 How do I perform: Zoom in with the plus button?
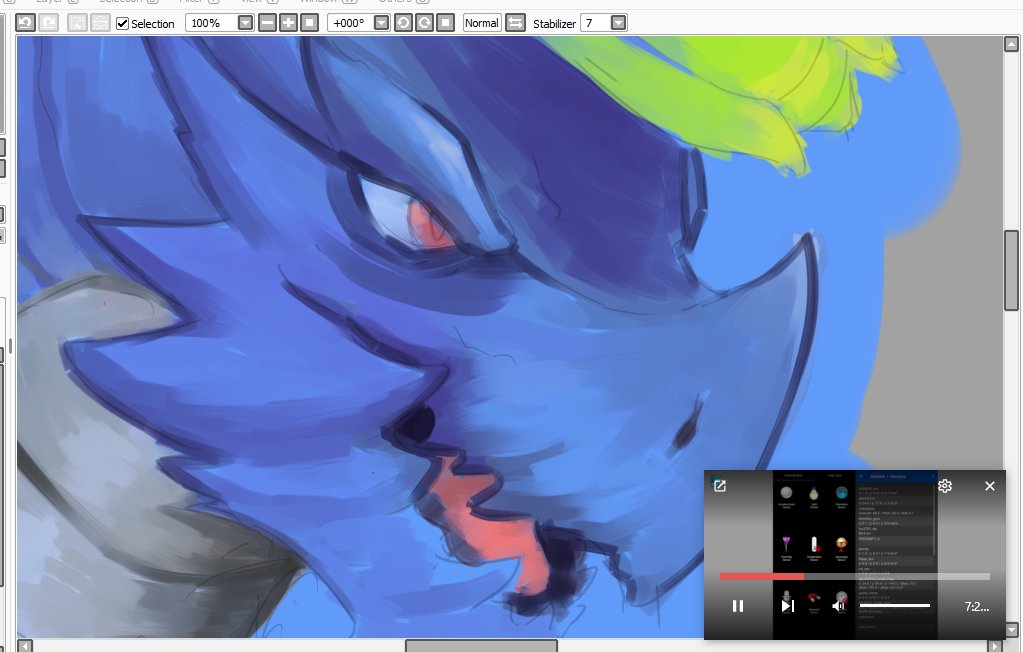point(288,23)
